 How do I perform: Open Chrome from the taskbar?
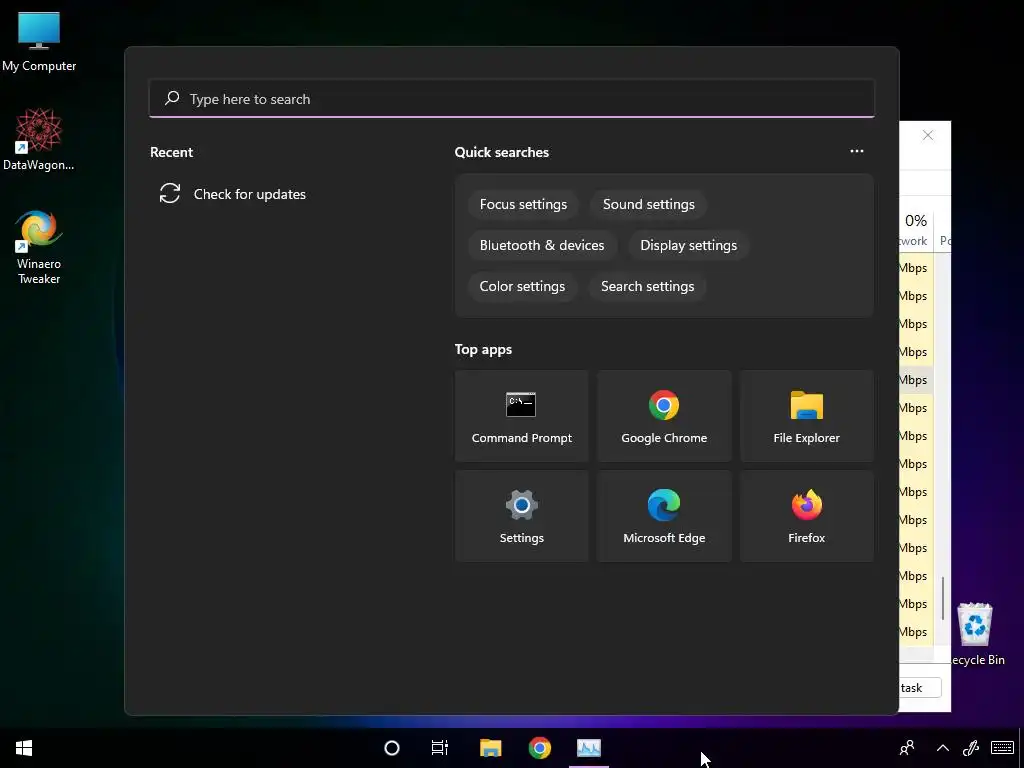pyautogui.click(x=539, y=748)
